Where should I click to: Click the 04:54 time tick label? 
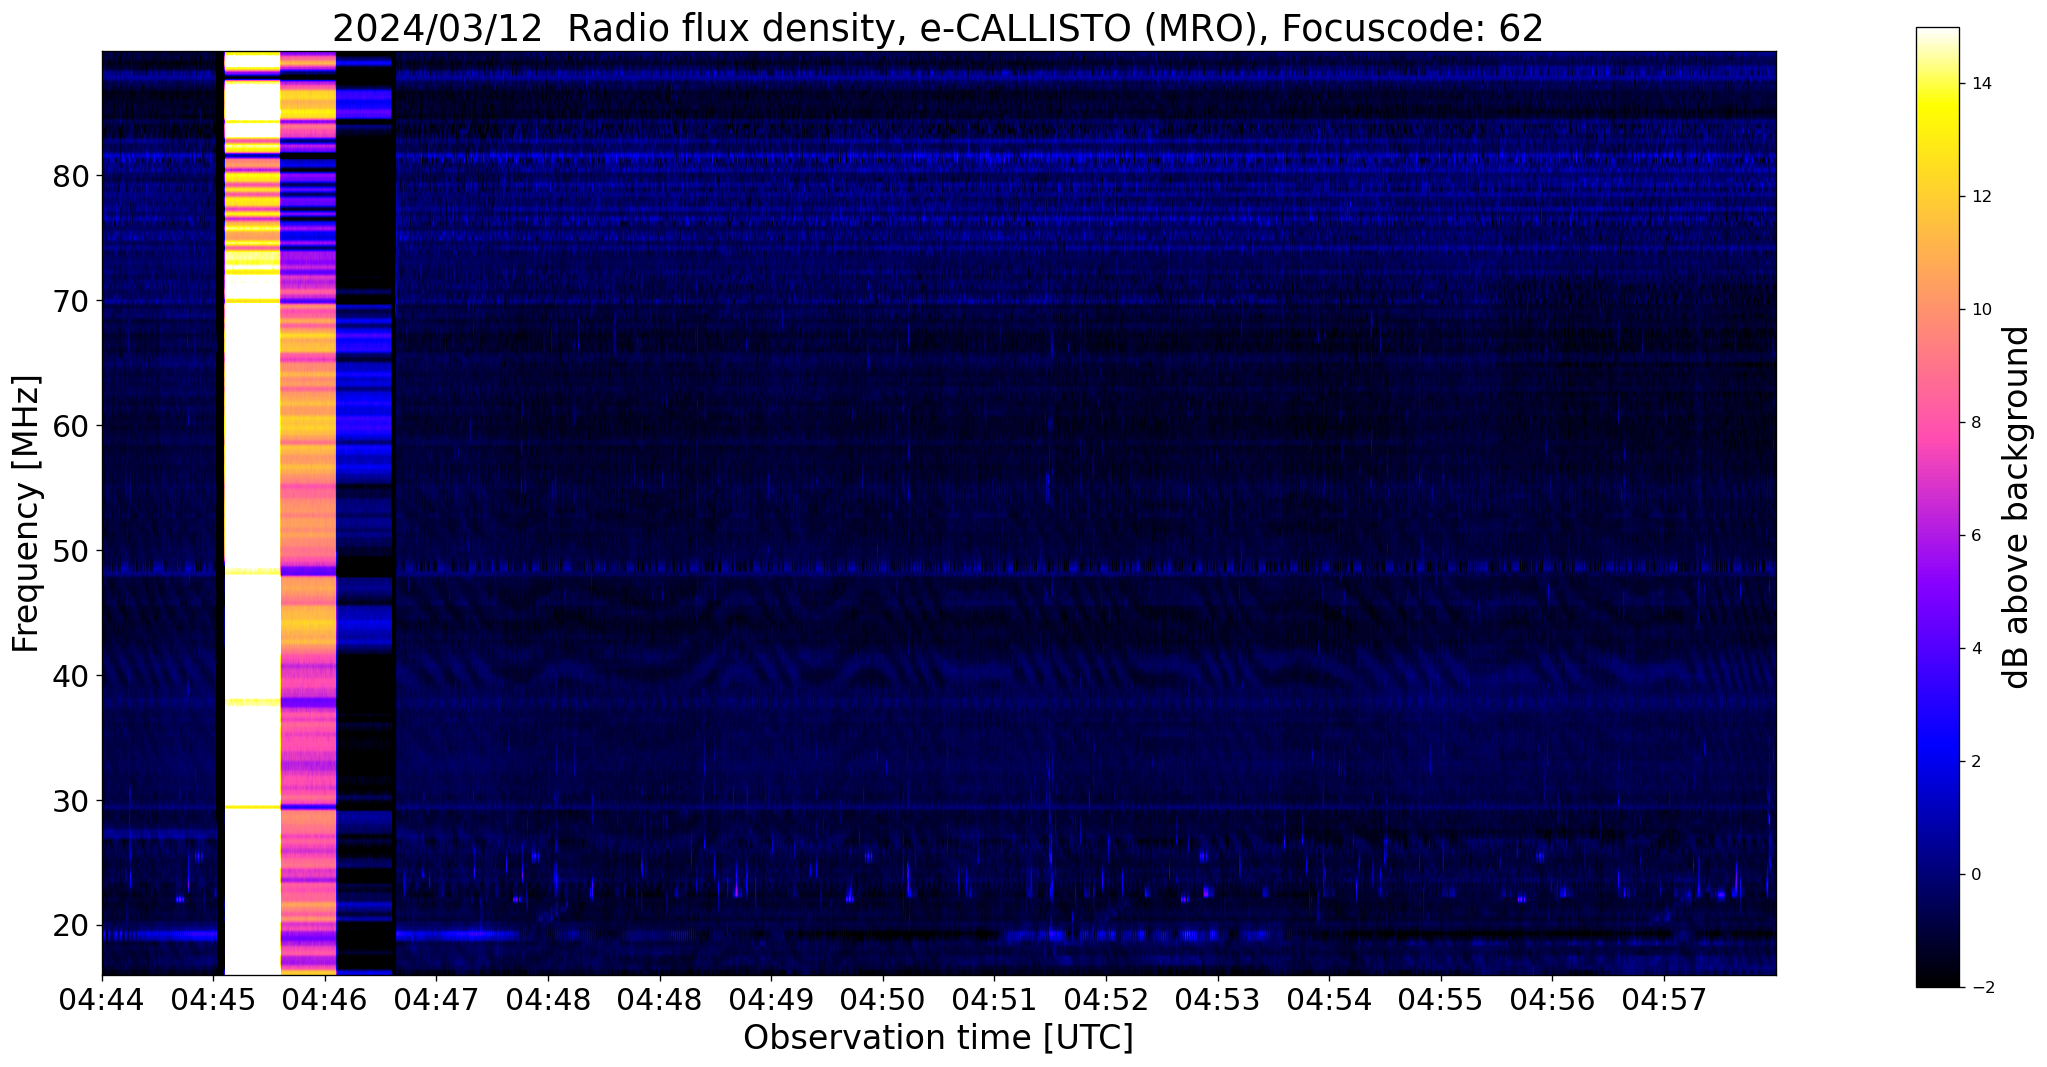point(1329,999)
